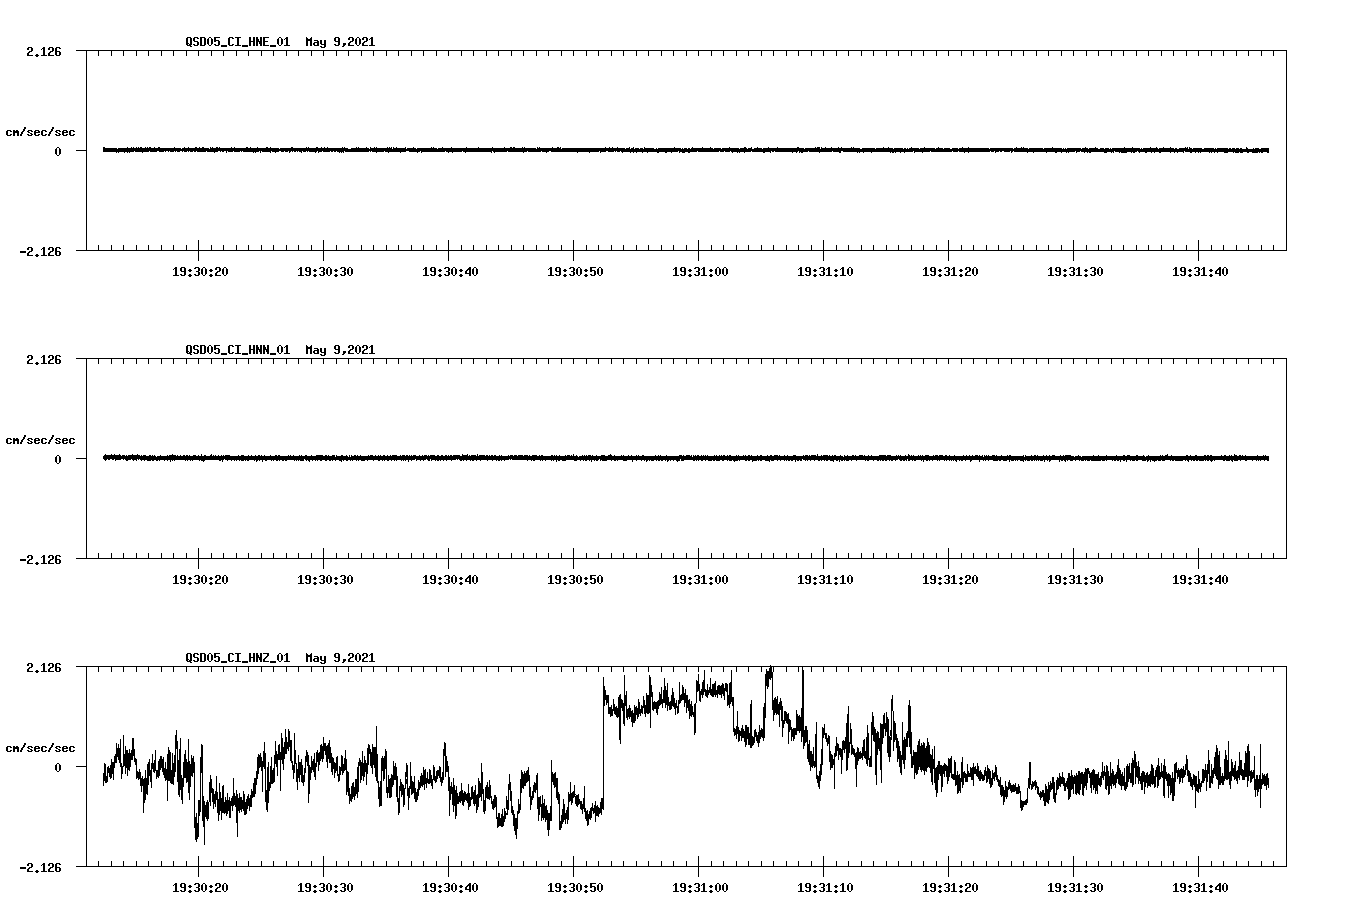Click the cm/sec/sec unit label on top plot

tap(41, 131)
